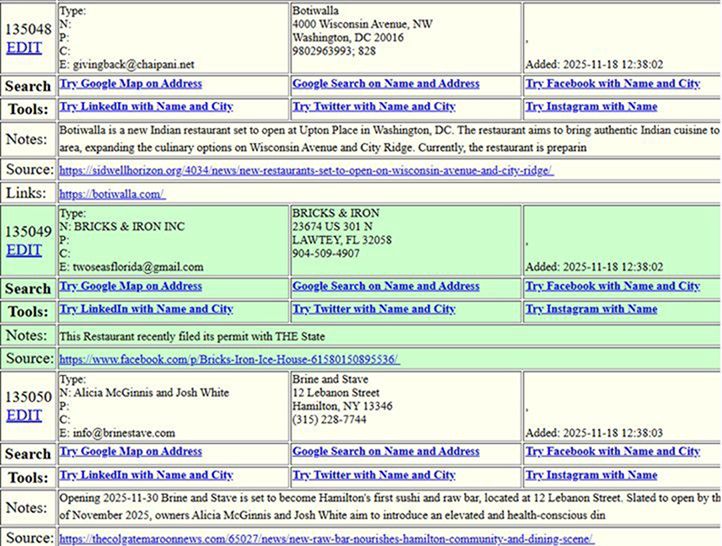Try Twitter with Name and City for Brine and Stave
This screenshot has width=722, height=546.
pos(374,475)
